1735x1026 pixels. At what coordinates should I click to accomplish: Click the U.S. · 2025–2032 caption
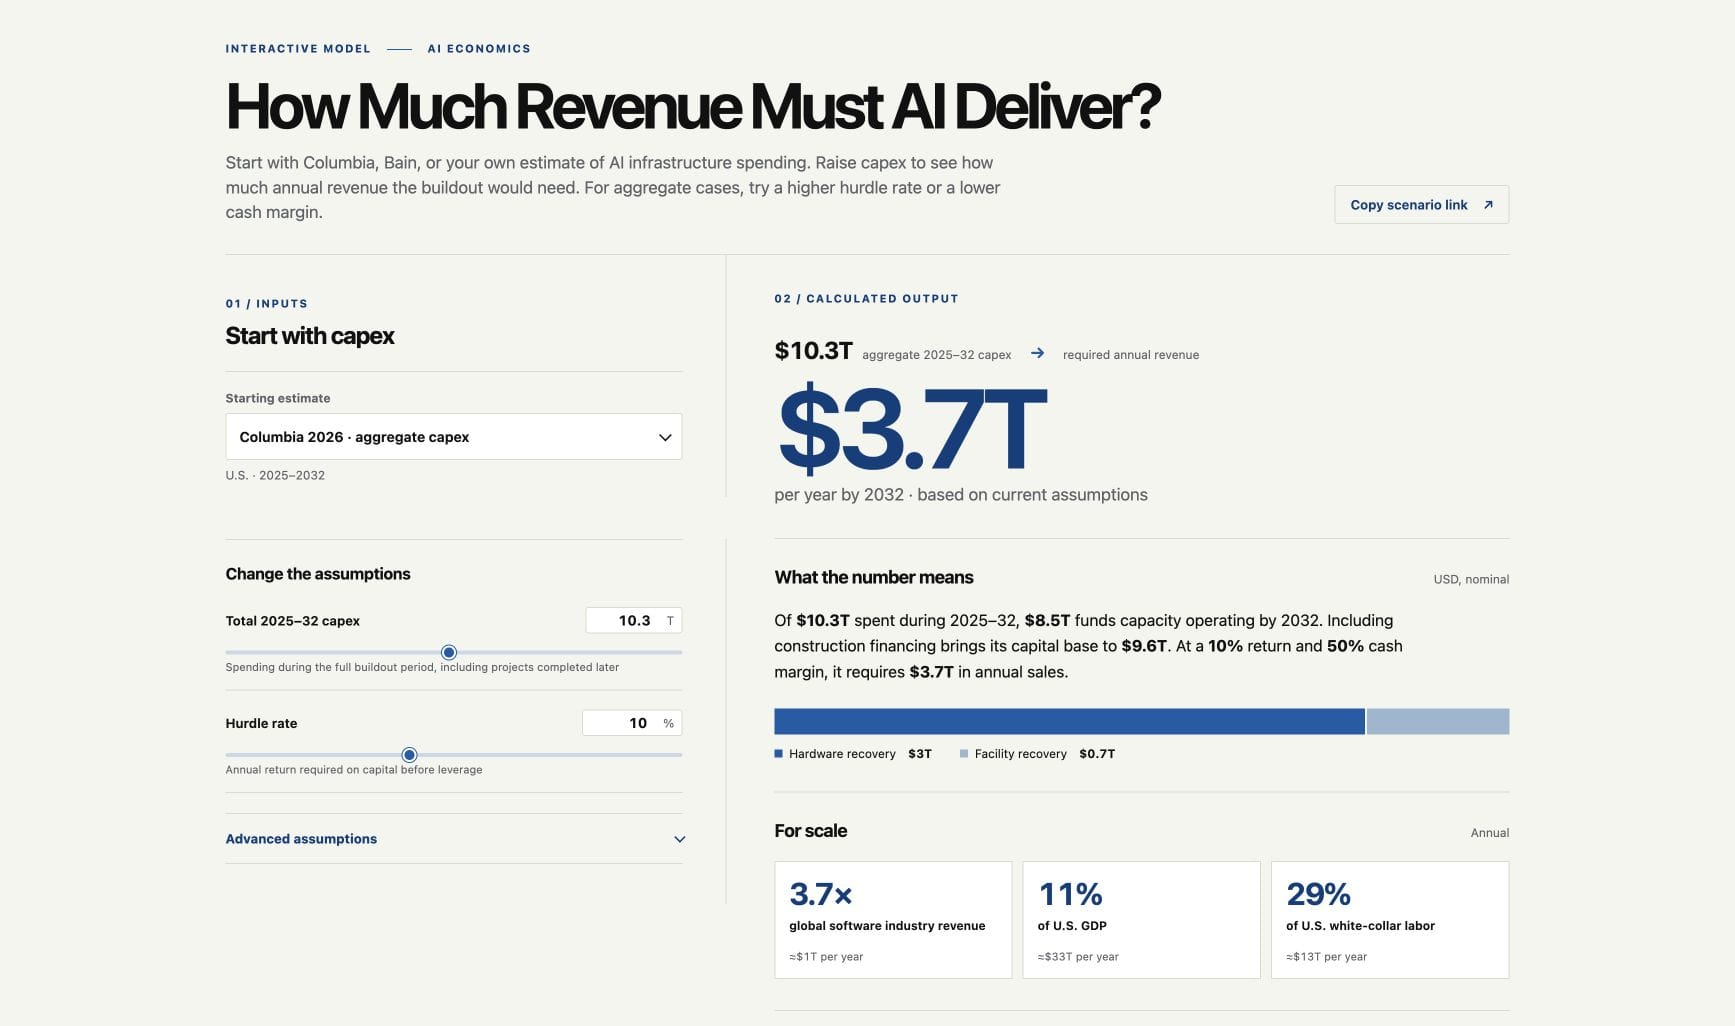tap(275, 476)
